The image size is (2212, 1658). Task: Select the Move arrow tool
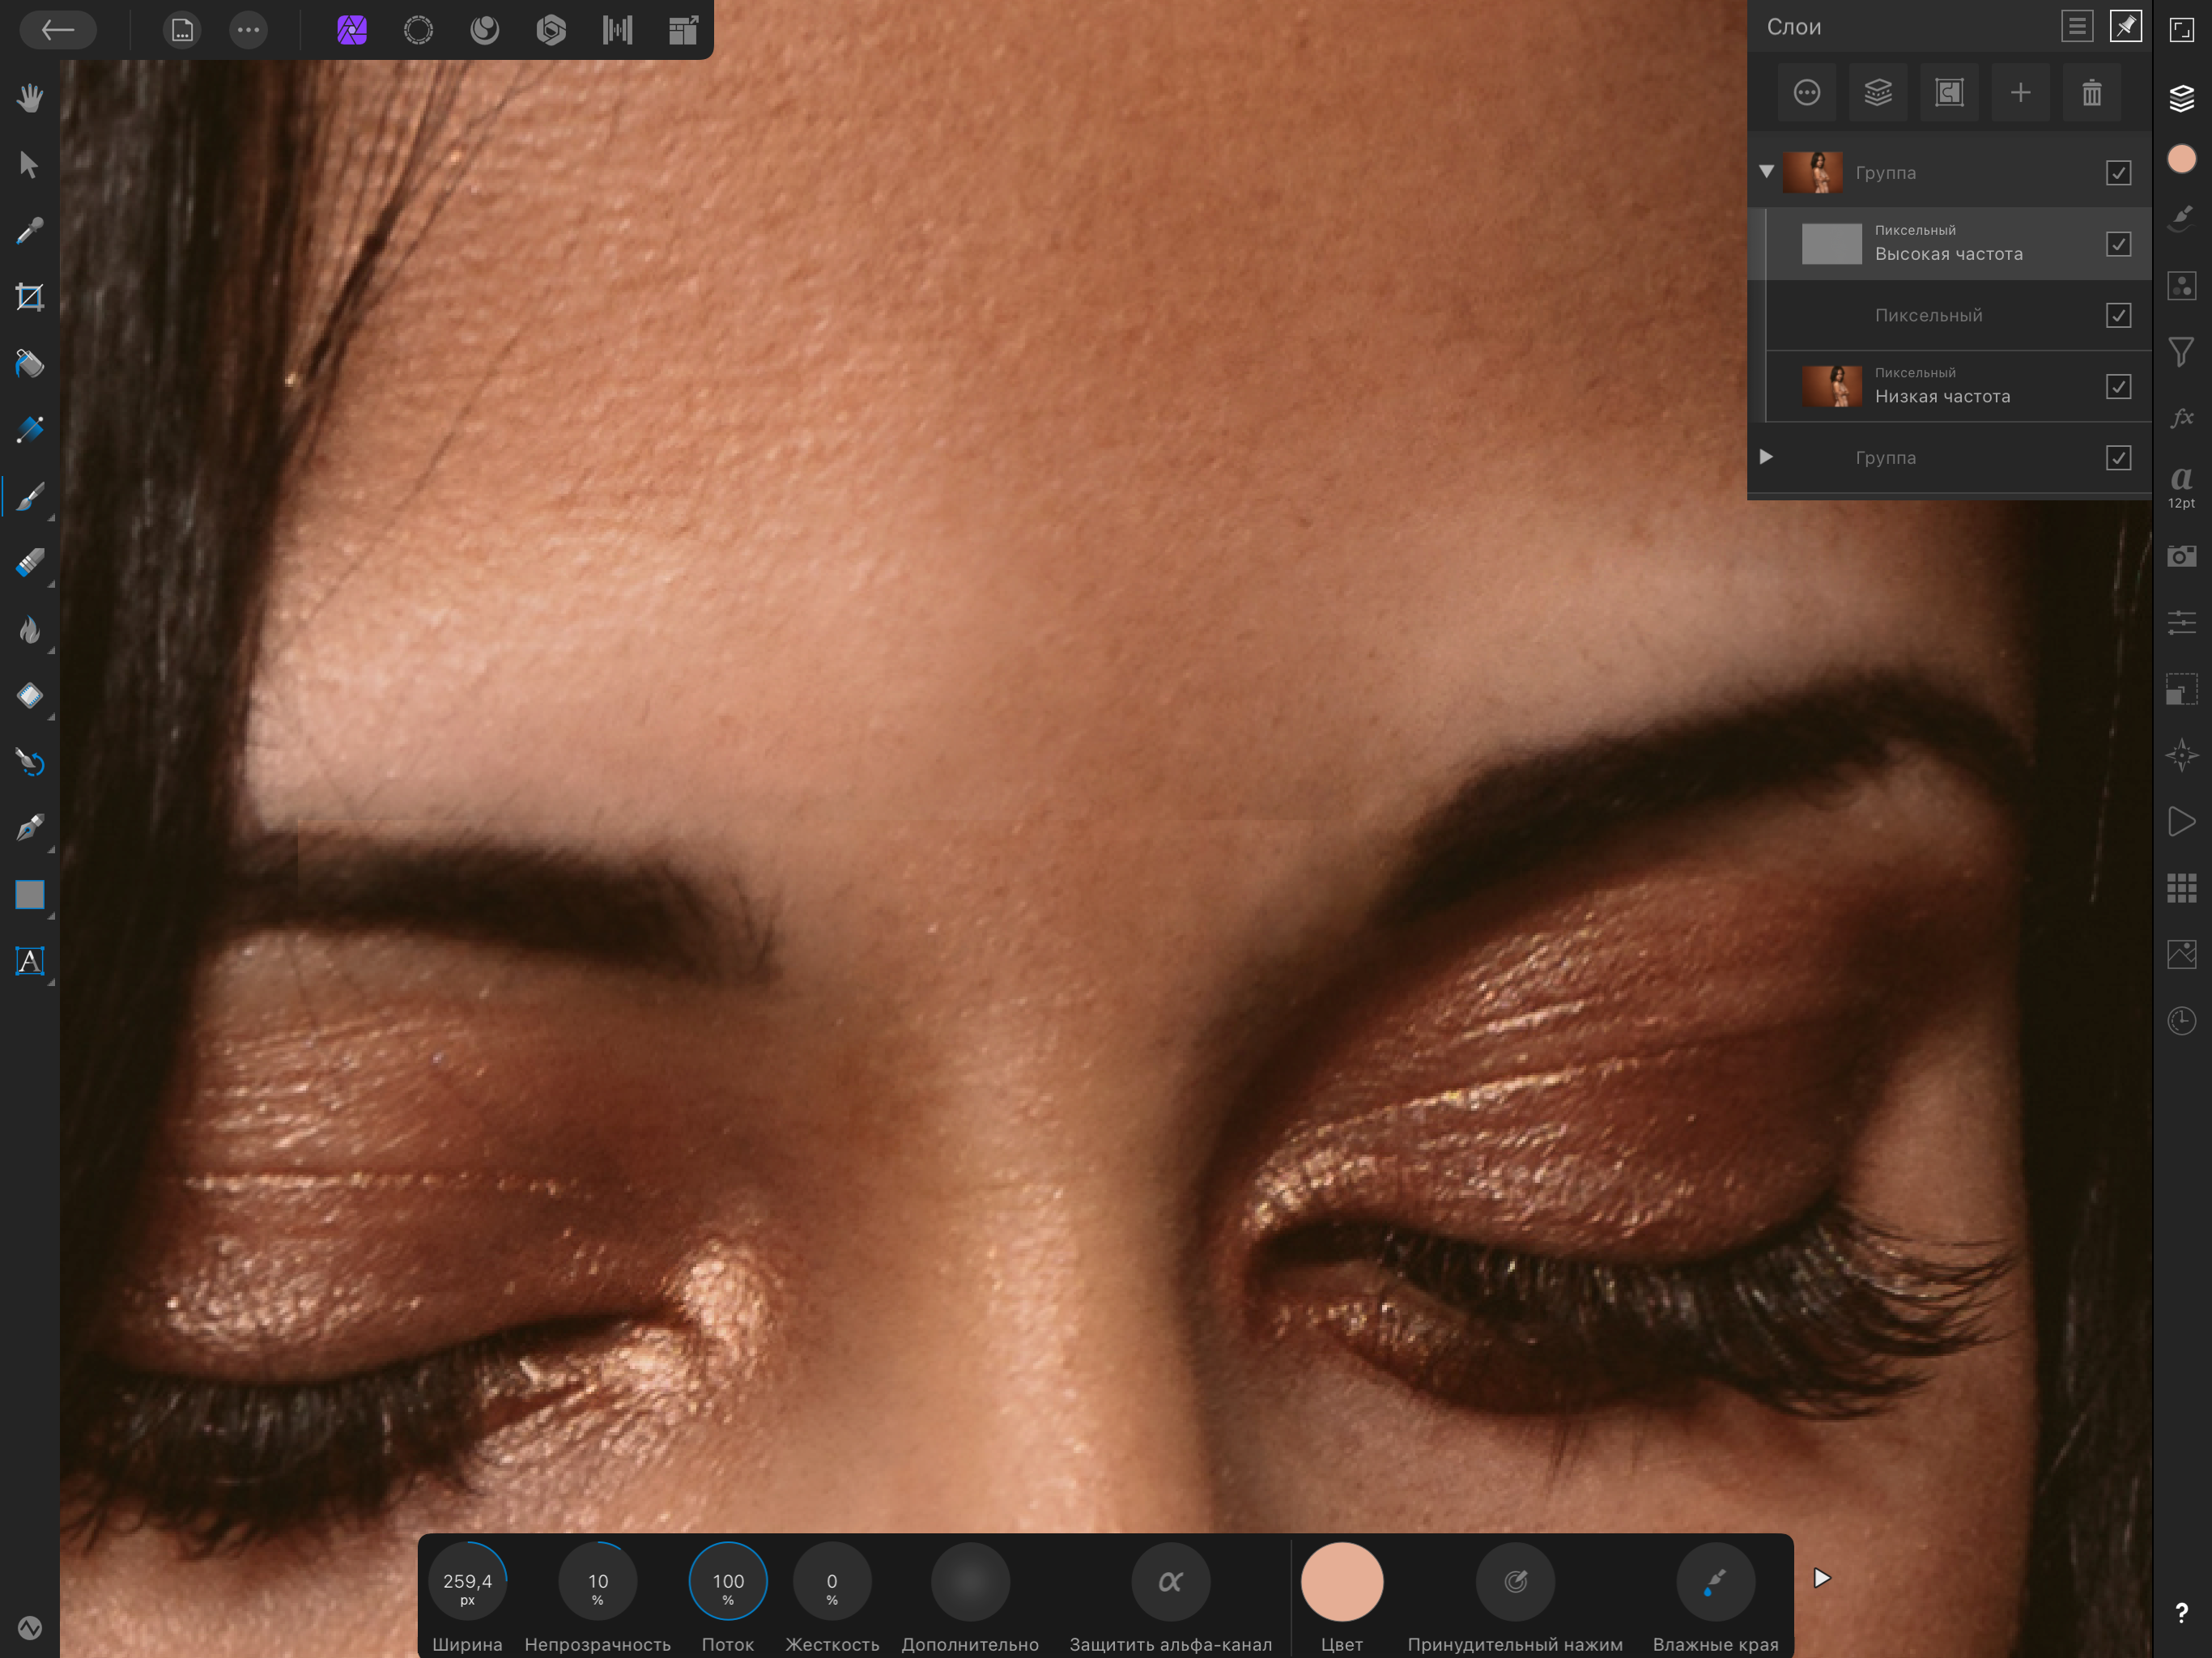pyautogui.click(x=30, y=164)
